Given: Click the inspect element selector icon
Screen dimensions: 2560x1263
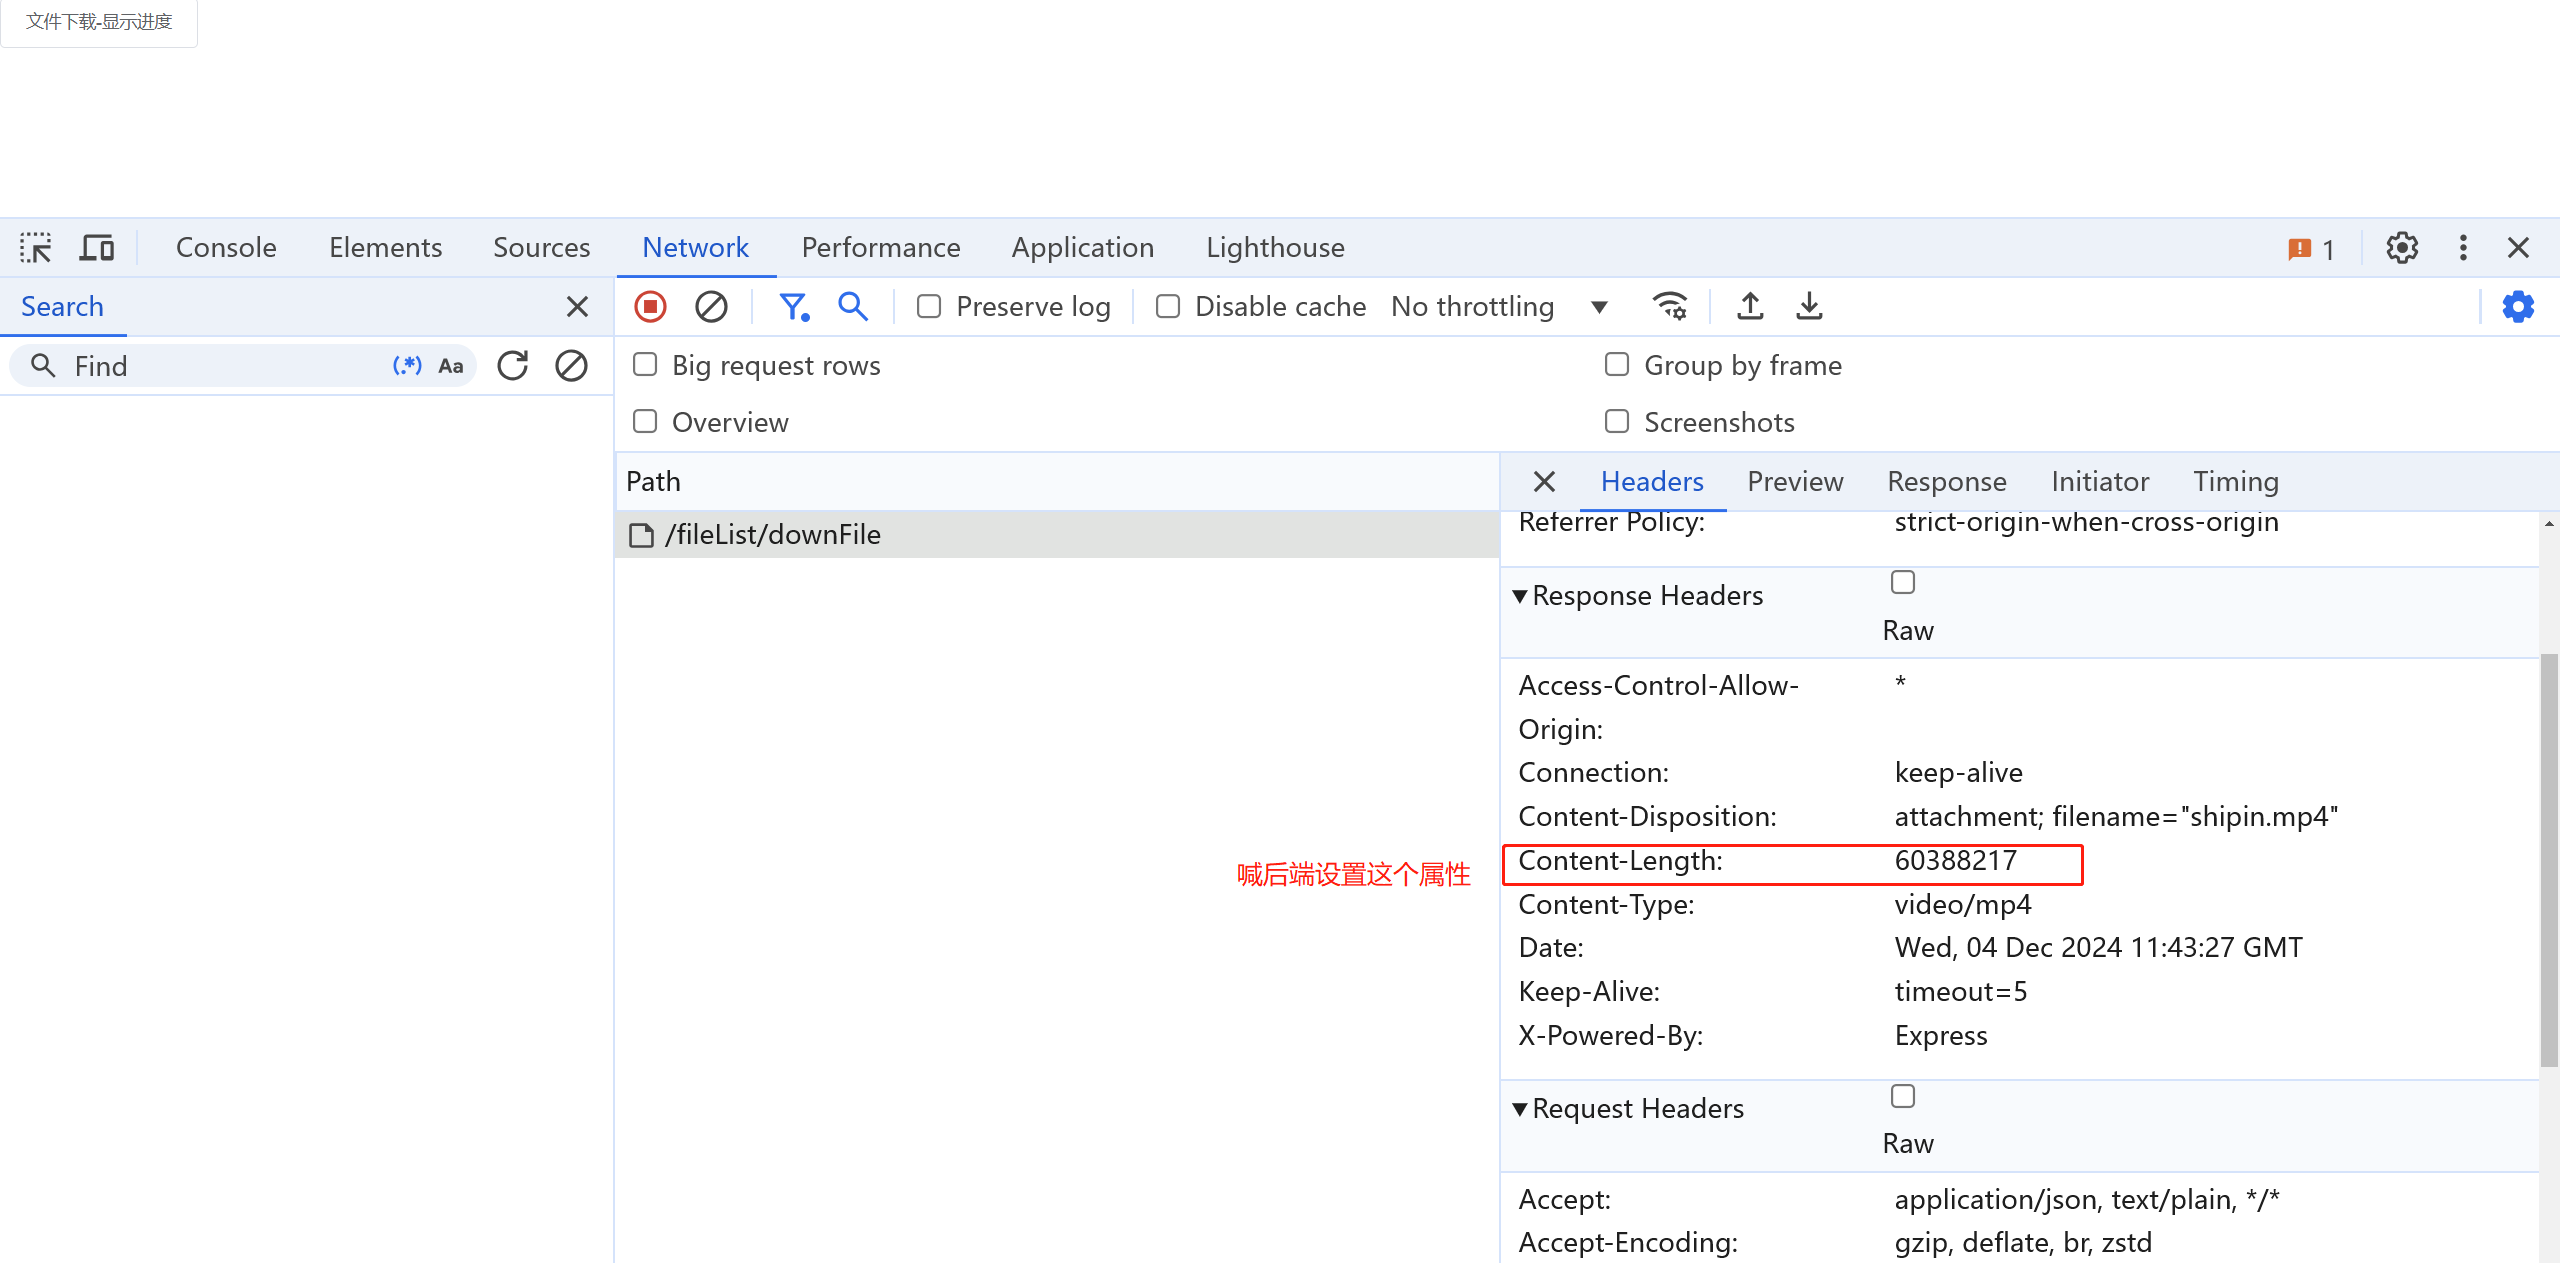Looking at the screenshot, I should pyautogui.click(x=36, y=248).
